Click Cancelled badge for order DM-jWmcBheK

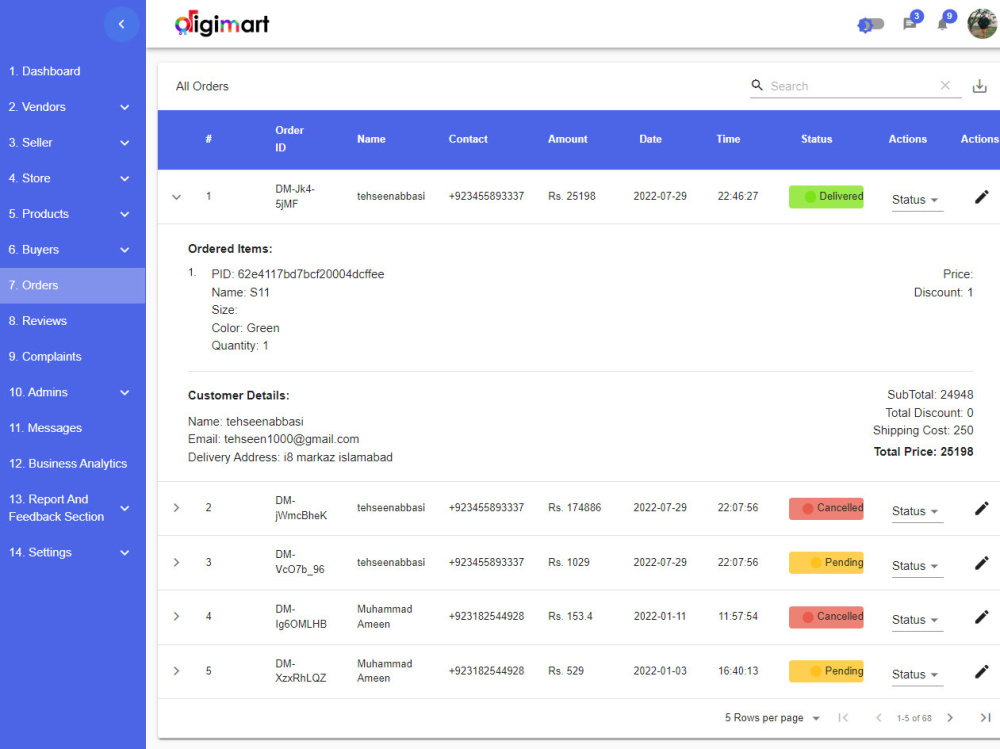tap(826, 508)
